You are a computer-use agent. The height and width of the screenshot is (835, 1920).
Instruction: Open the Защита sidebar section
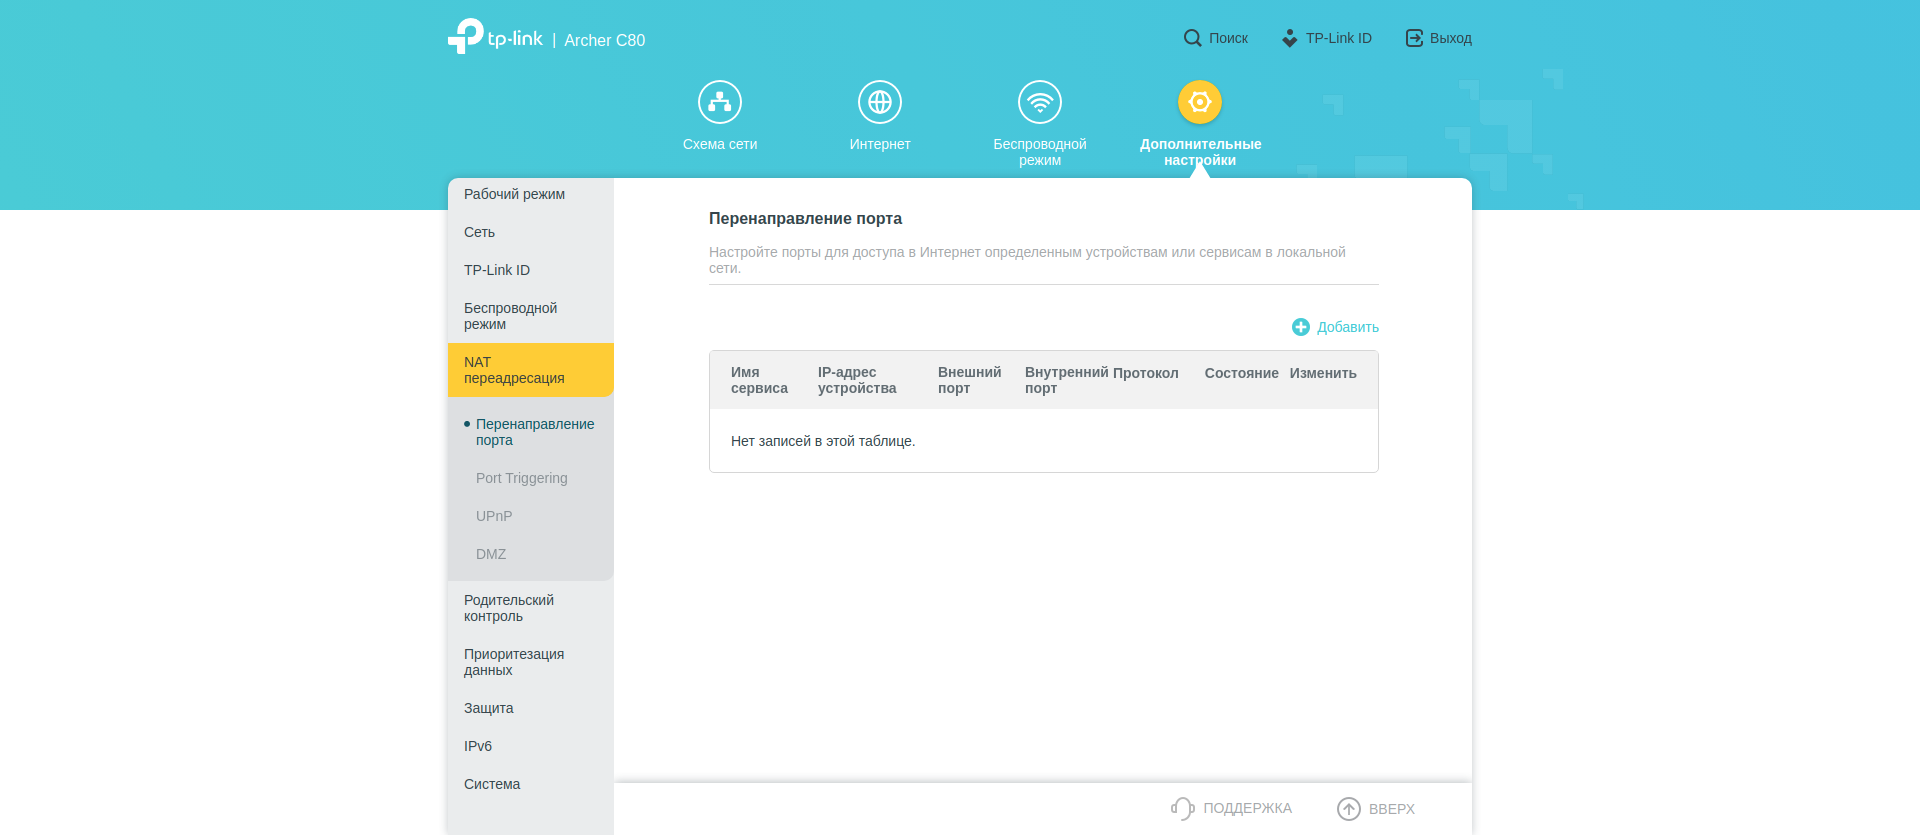tap(489, 708)
